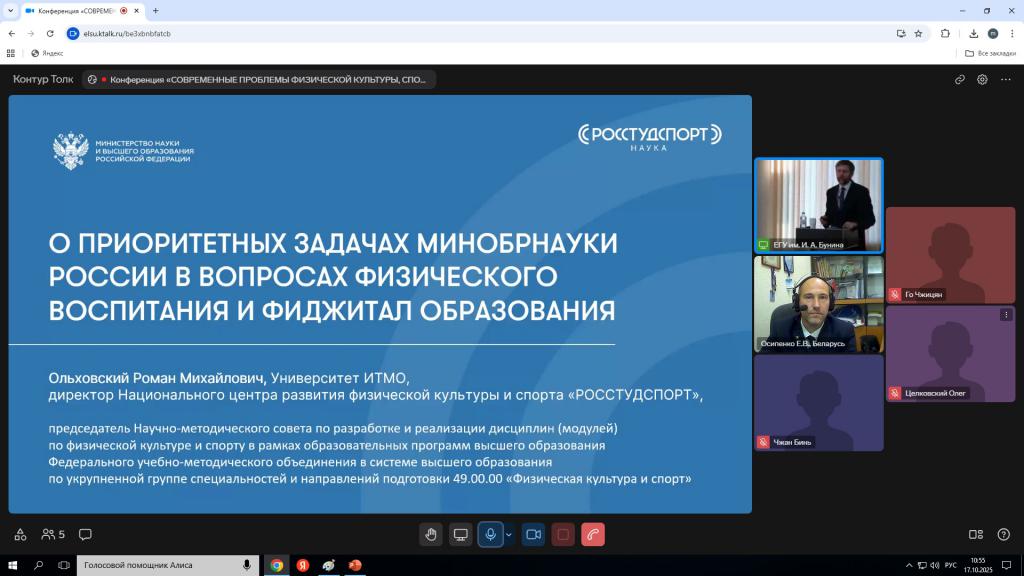Open the conference chat panel
This screenshot has width=1024, height=576.
point(85,534)
